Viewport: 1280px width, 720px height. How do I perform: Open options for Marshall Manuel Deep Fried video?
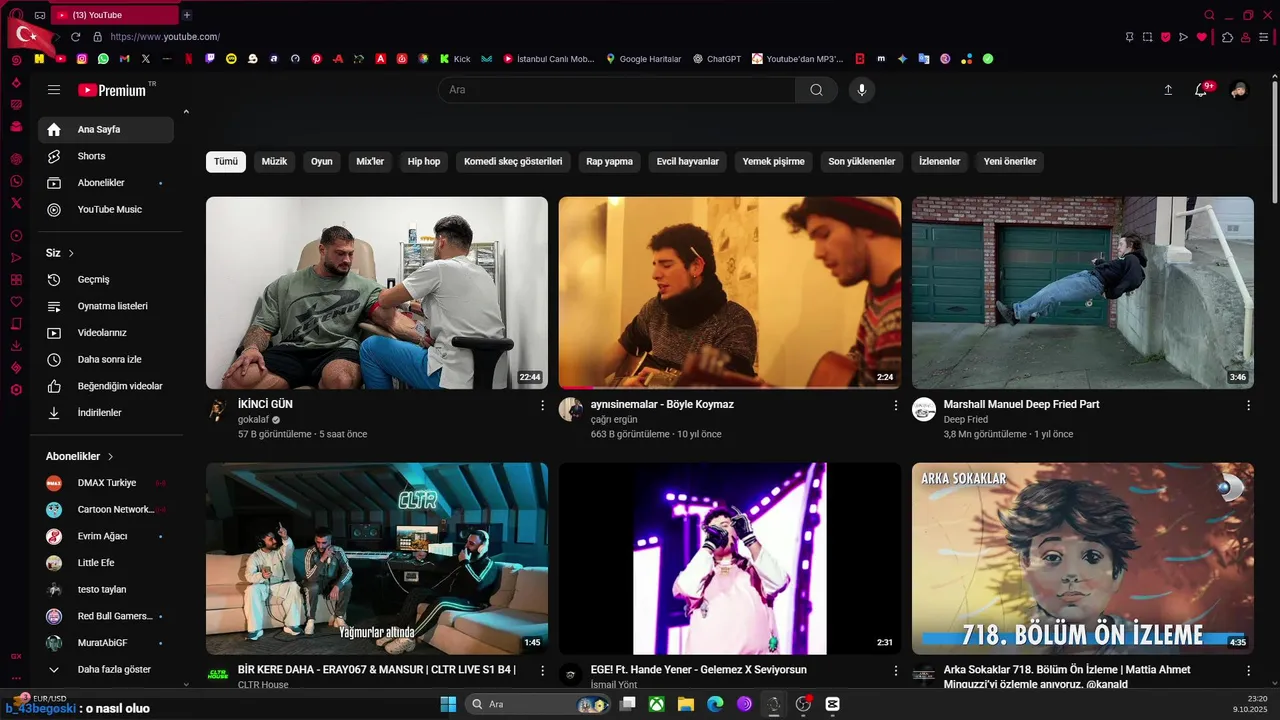pyautogui.click(x=1248, y=405)
